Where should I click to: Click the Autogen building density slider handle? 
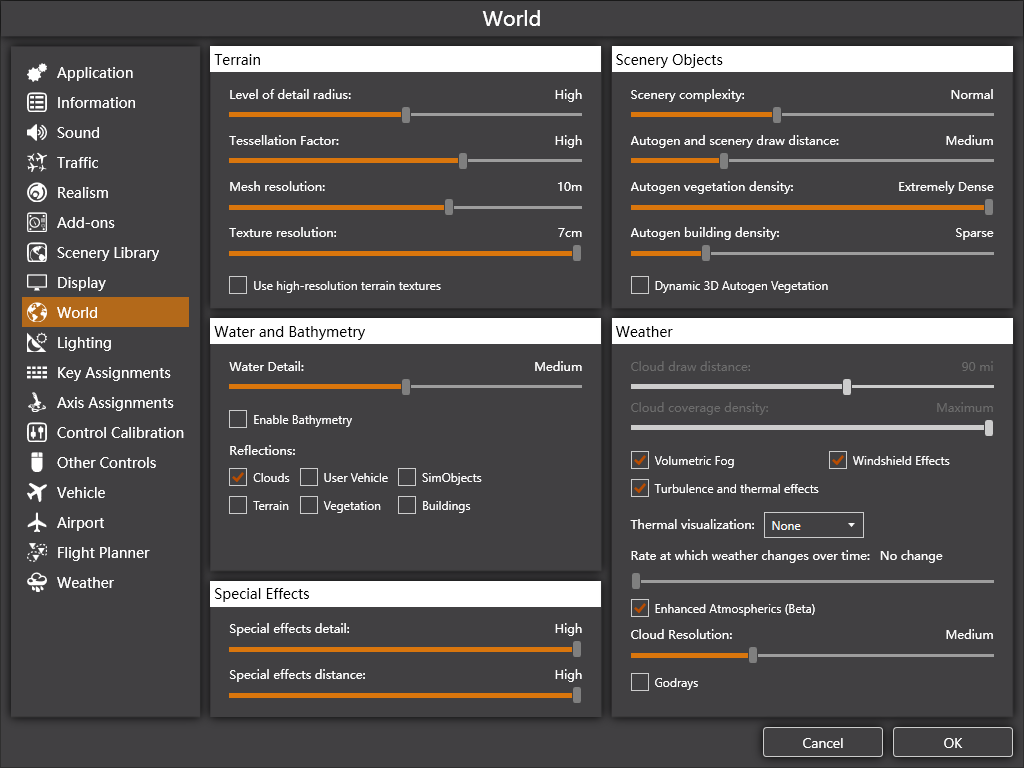(706, 253)
